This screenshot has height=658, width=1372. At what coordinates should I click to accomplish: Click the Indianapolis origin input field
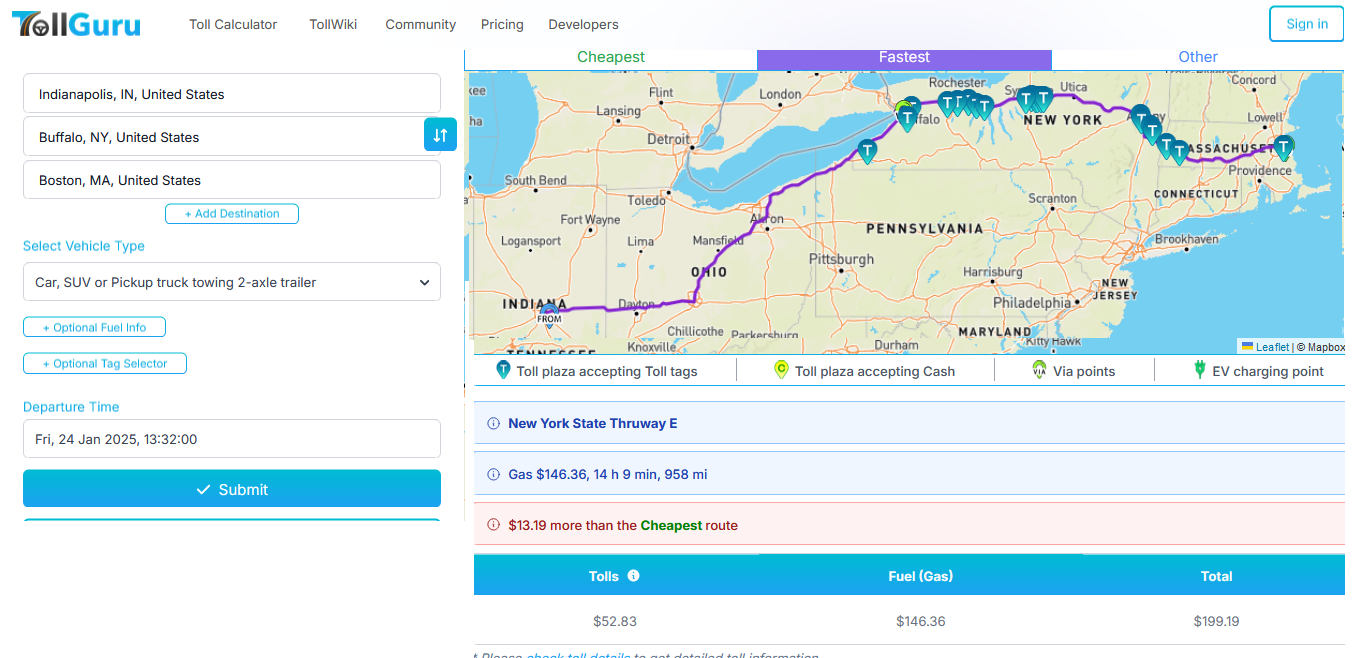(232, 94)
